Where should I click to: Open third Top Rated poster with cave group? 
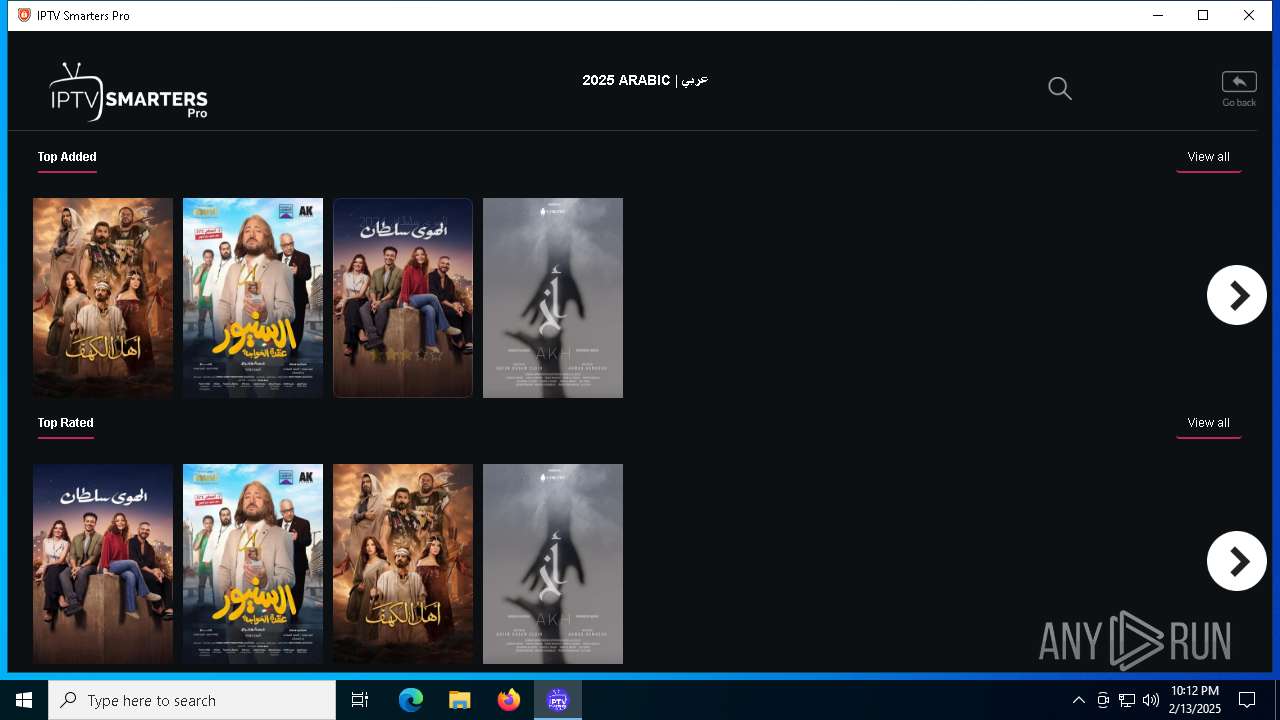(x=403, y=564)
